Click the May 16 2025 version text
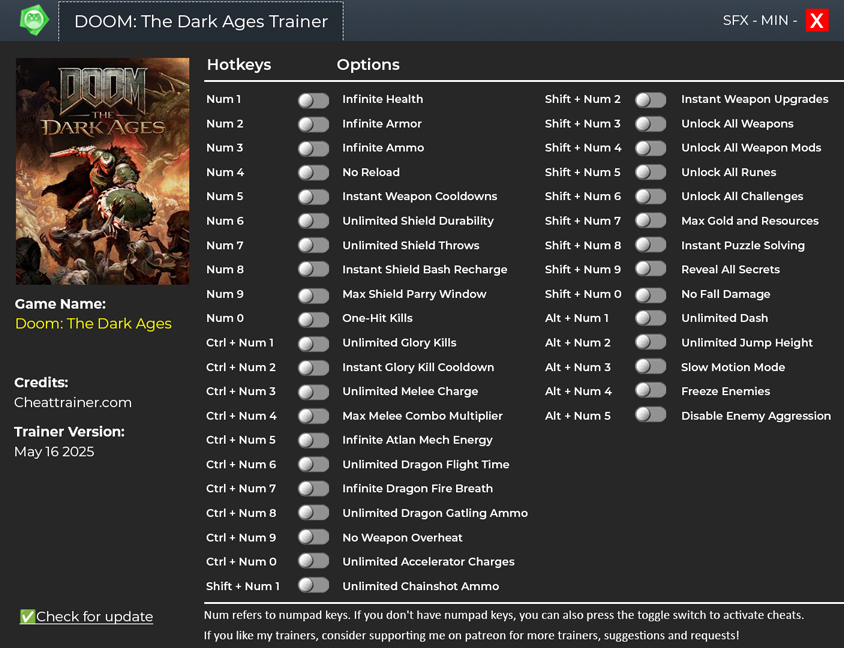The height and width of the screenshot is (648, 844). (x=54, y=452)
